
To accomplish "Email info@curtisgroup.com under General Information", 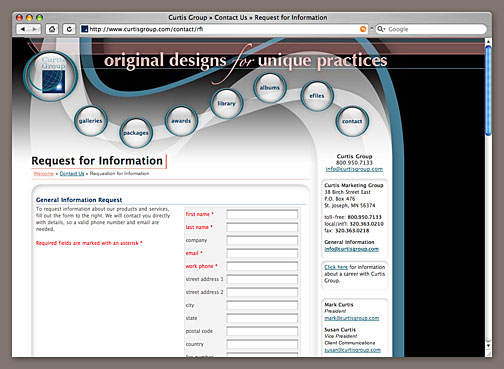I will click(351, 249).
